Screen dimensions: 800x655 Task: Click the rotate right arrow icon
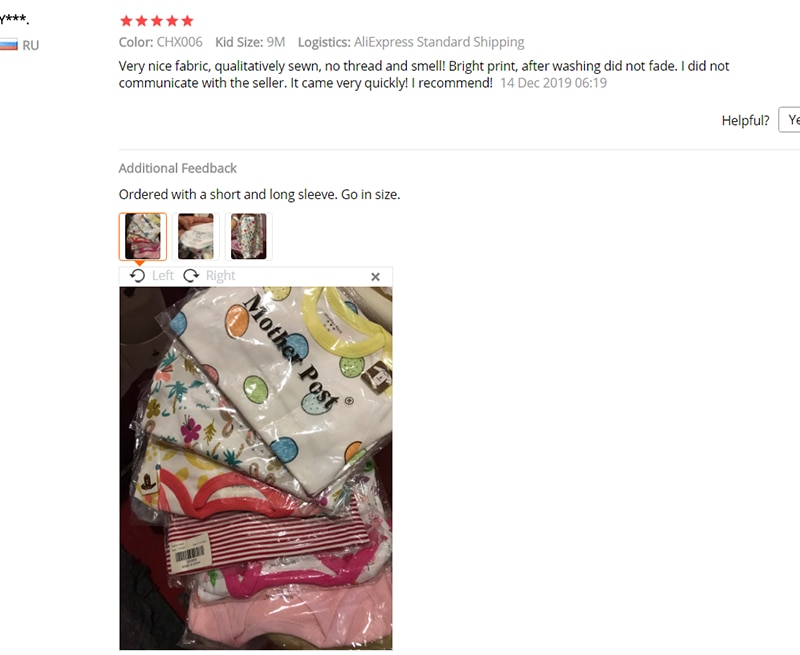click(191, 276)
